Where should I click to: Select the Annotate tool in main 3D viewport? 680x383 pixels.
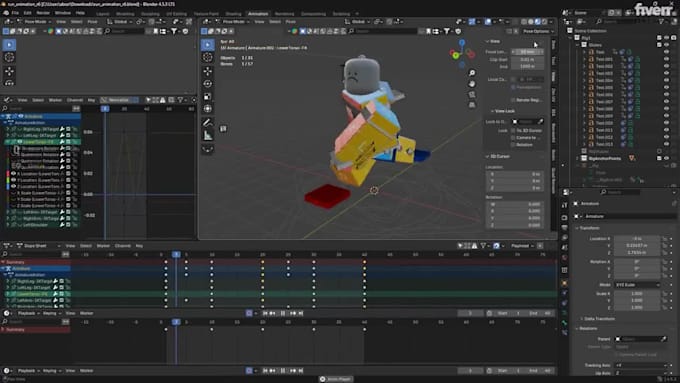(208, 123)
